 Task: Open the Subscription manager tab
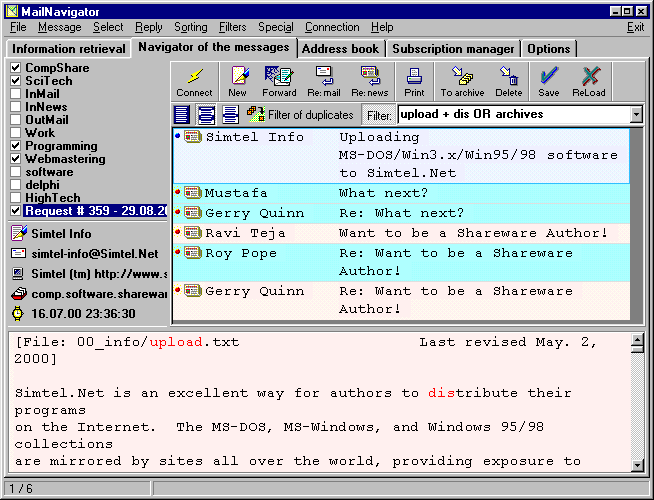[x=453, y=48]
